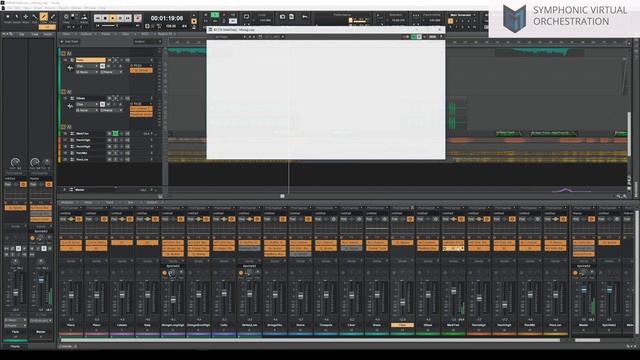Stop playback in transport

[x=105, y=18]
